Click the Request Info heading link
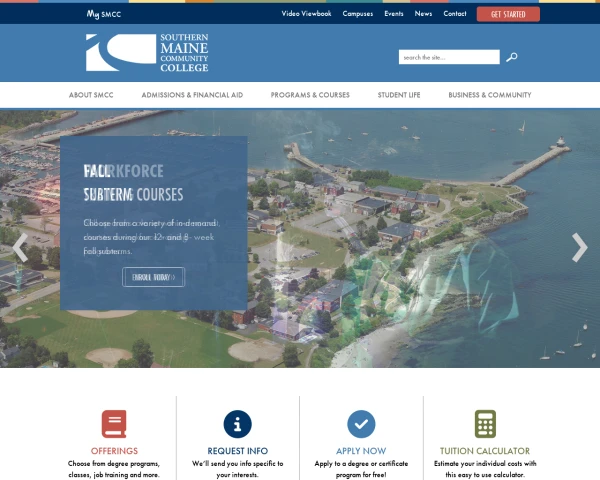 pos(238,451)
